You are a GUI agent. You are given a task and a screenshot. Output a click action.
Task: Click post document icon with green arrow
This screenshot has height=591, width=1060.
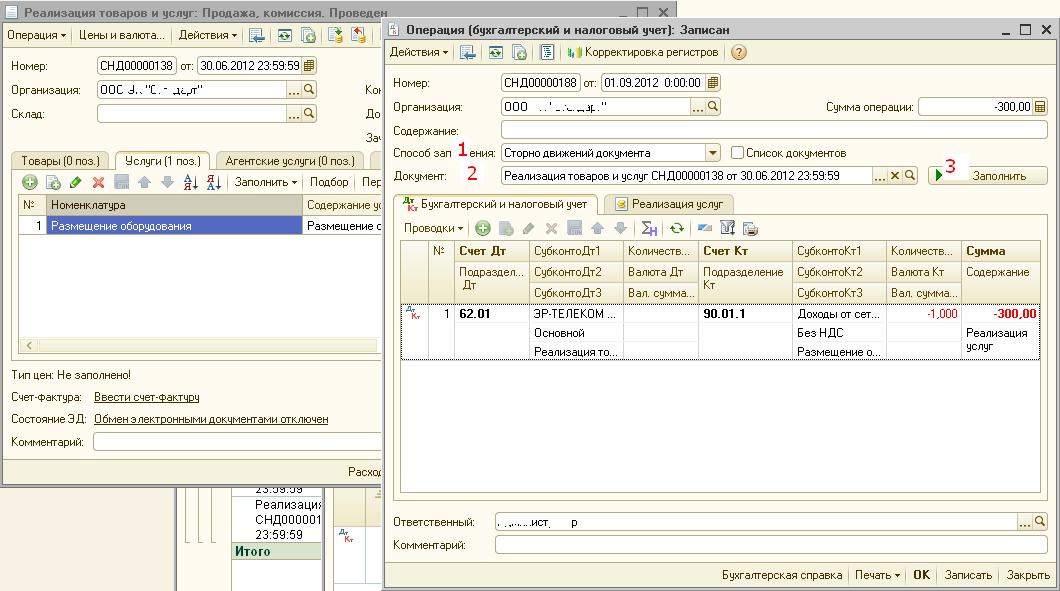click(x=335, y=35)
